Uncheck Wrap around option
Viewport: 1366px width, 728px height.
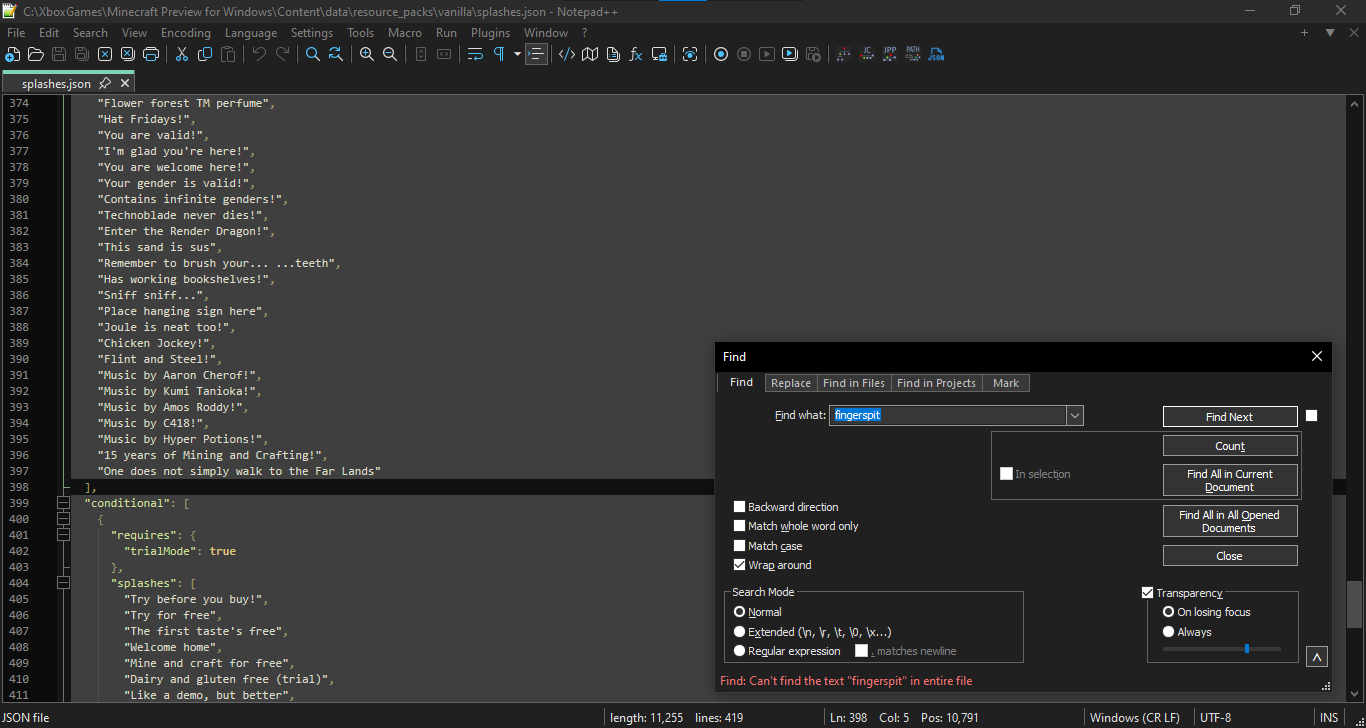coord(739,565)
